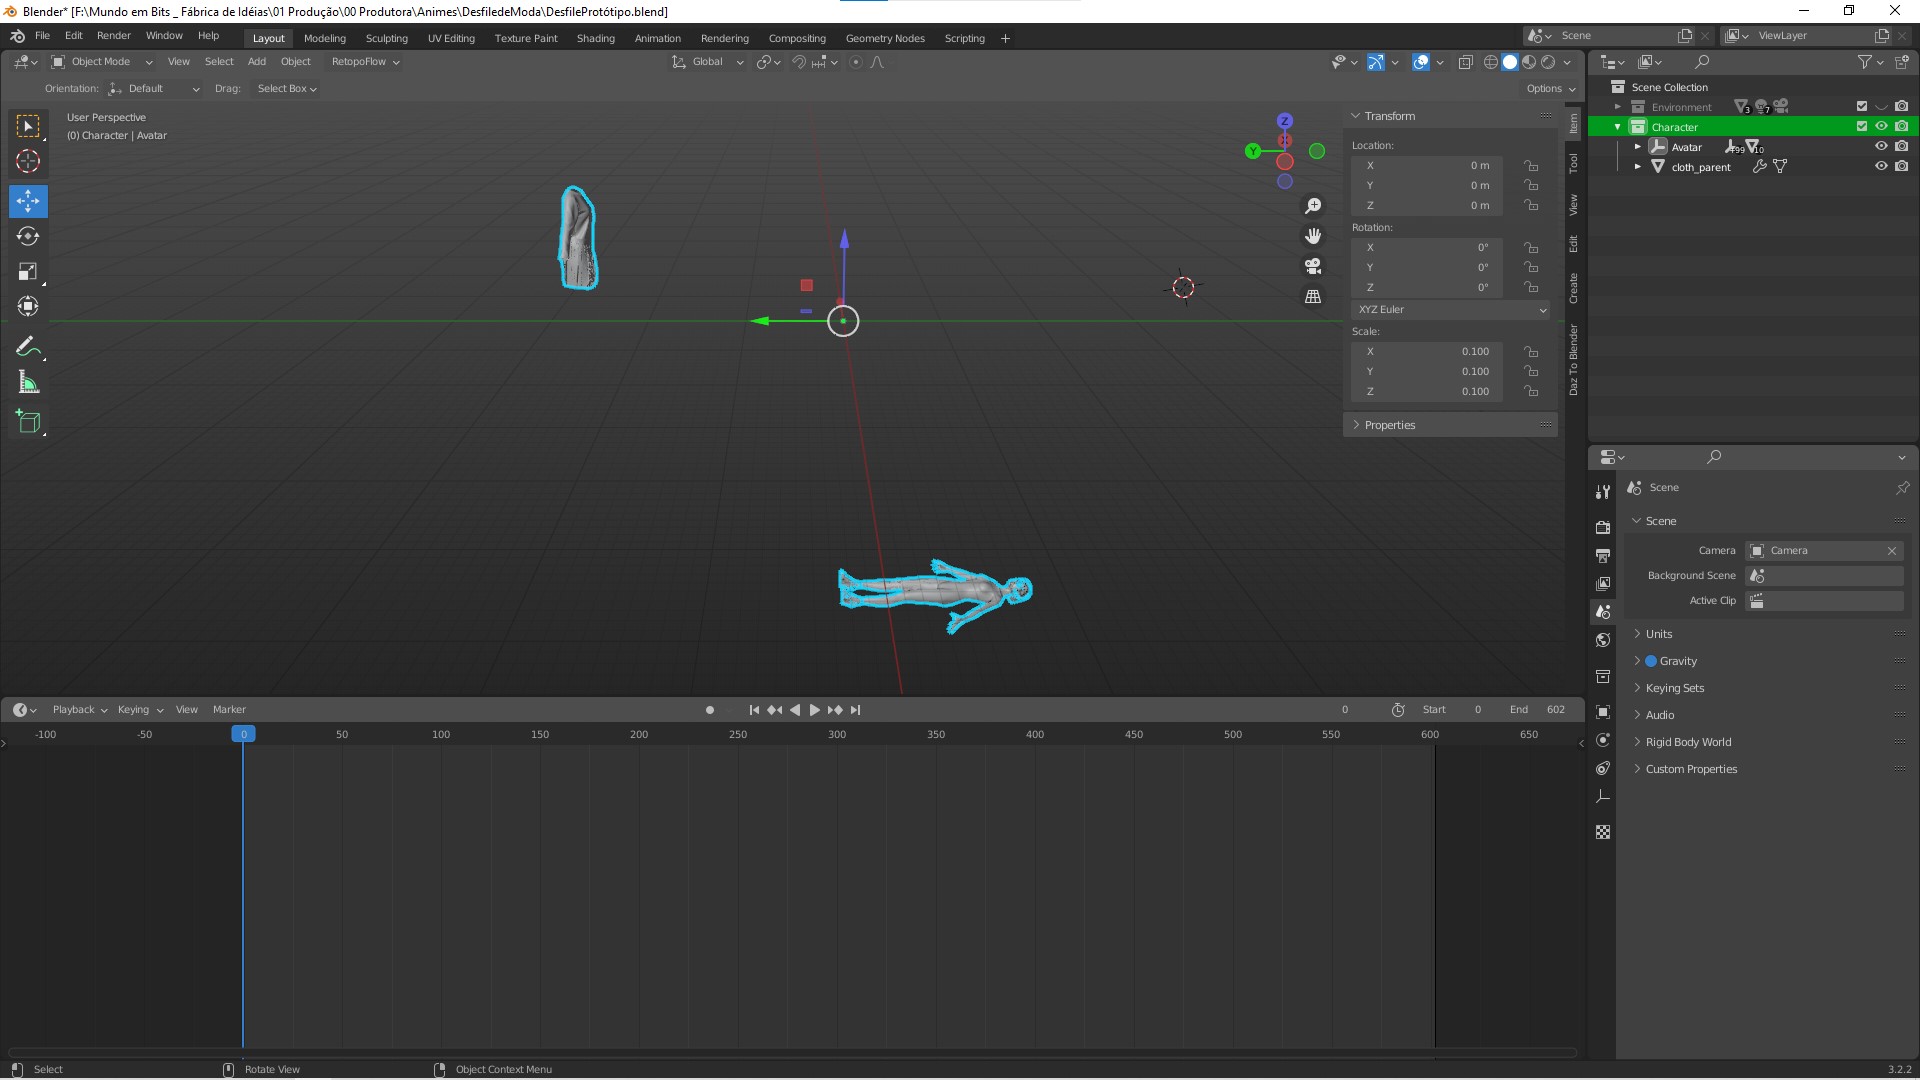Image resolution: width=1920 pixels, height=1080 pixels.
Task: Select the Measure tool
Action: tap(28, 382)
